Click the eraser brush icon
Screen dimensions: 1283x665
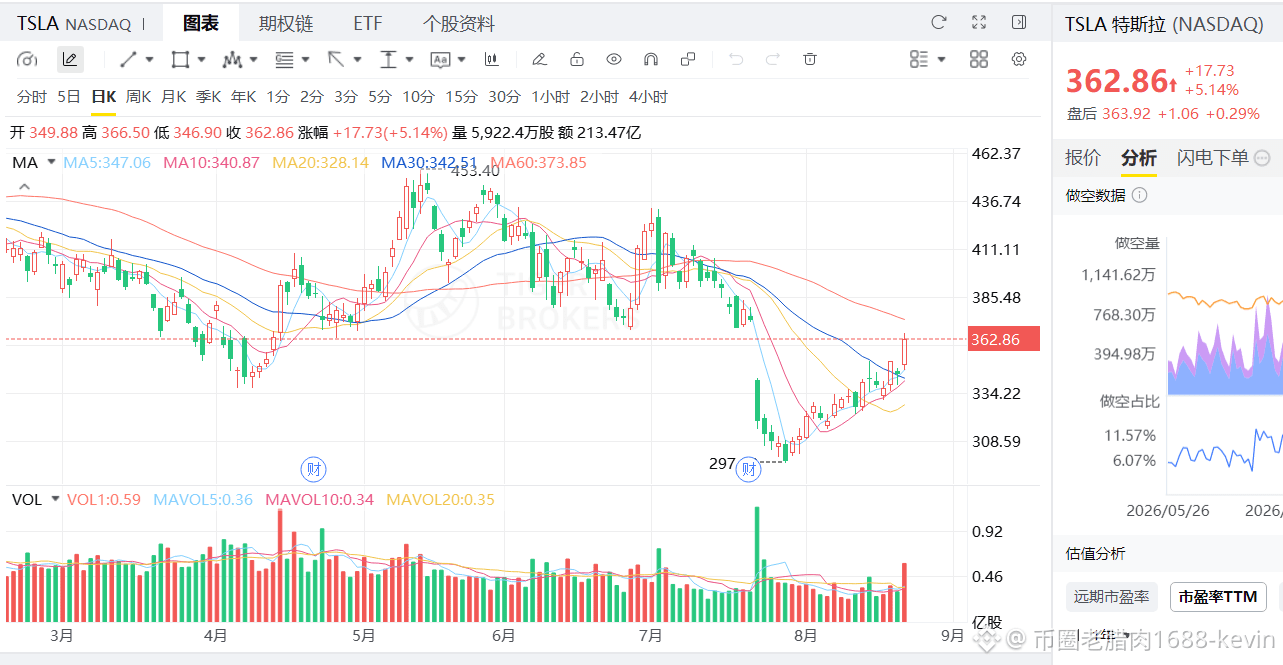(539, 60)
